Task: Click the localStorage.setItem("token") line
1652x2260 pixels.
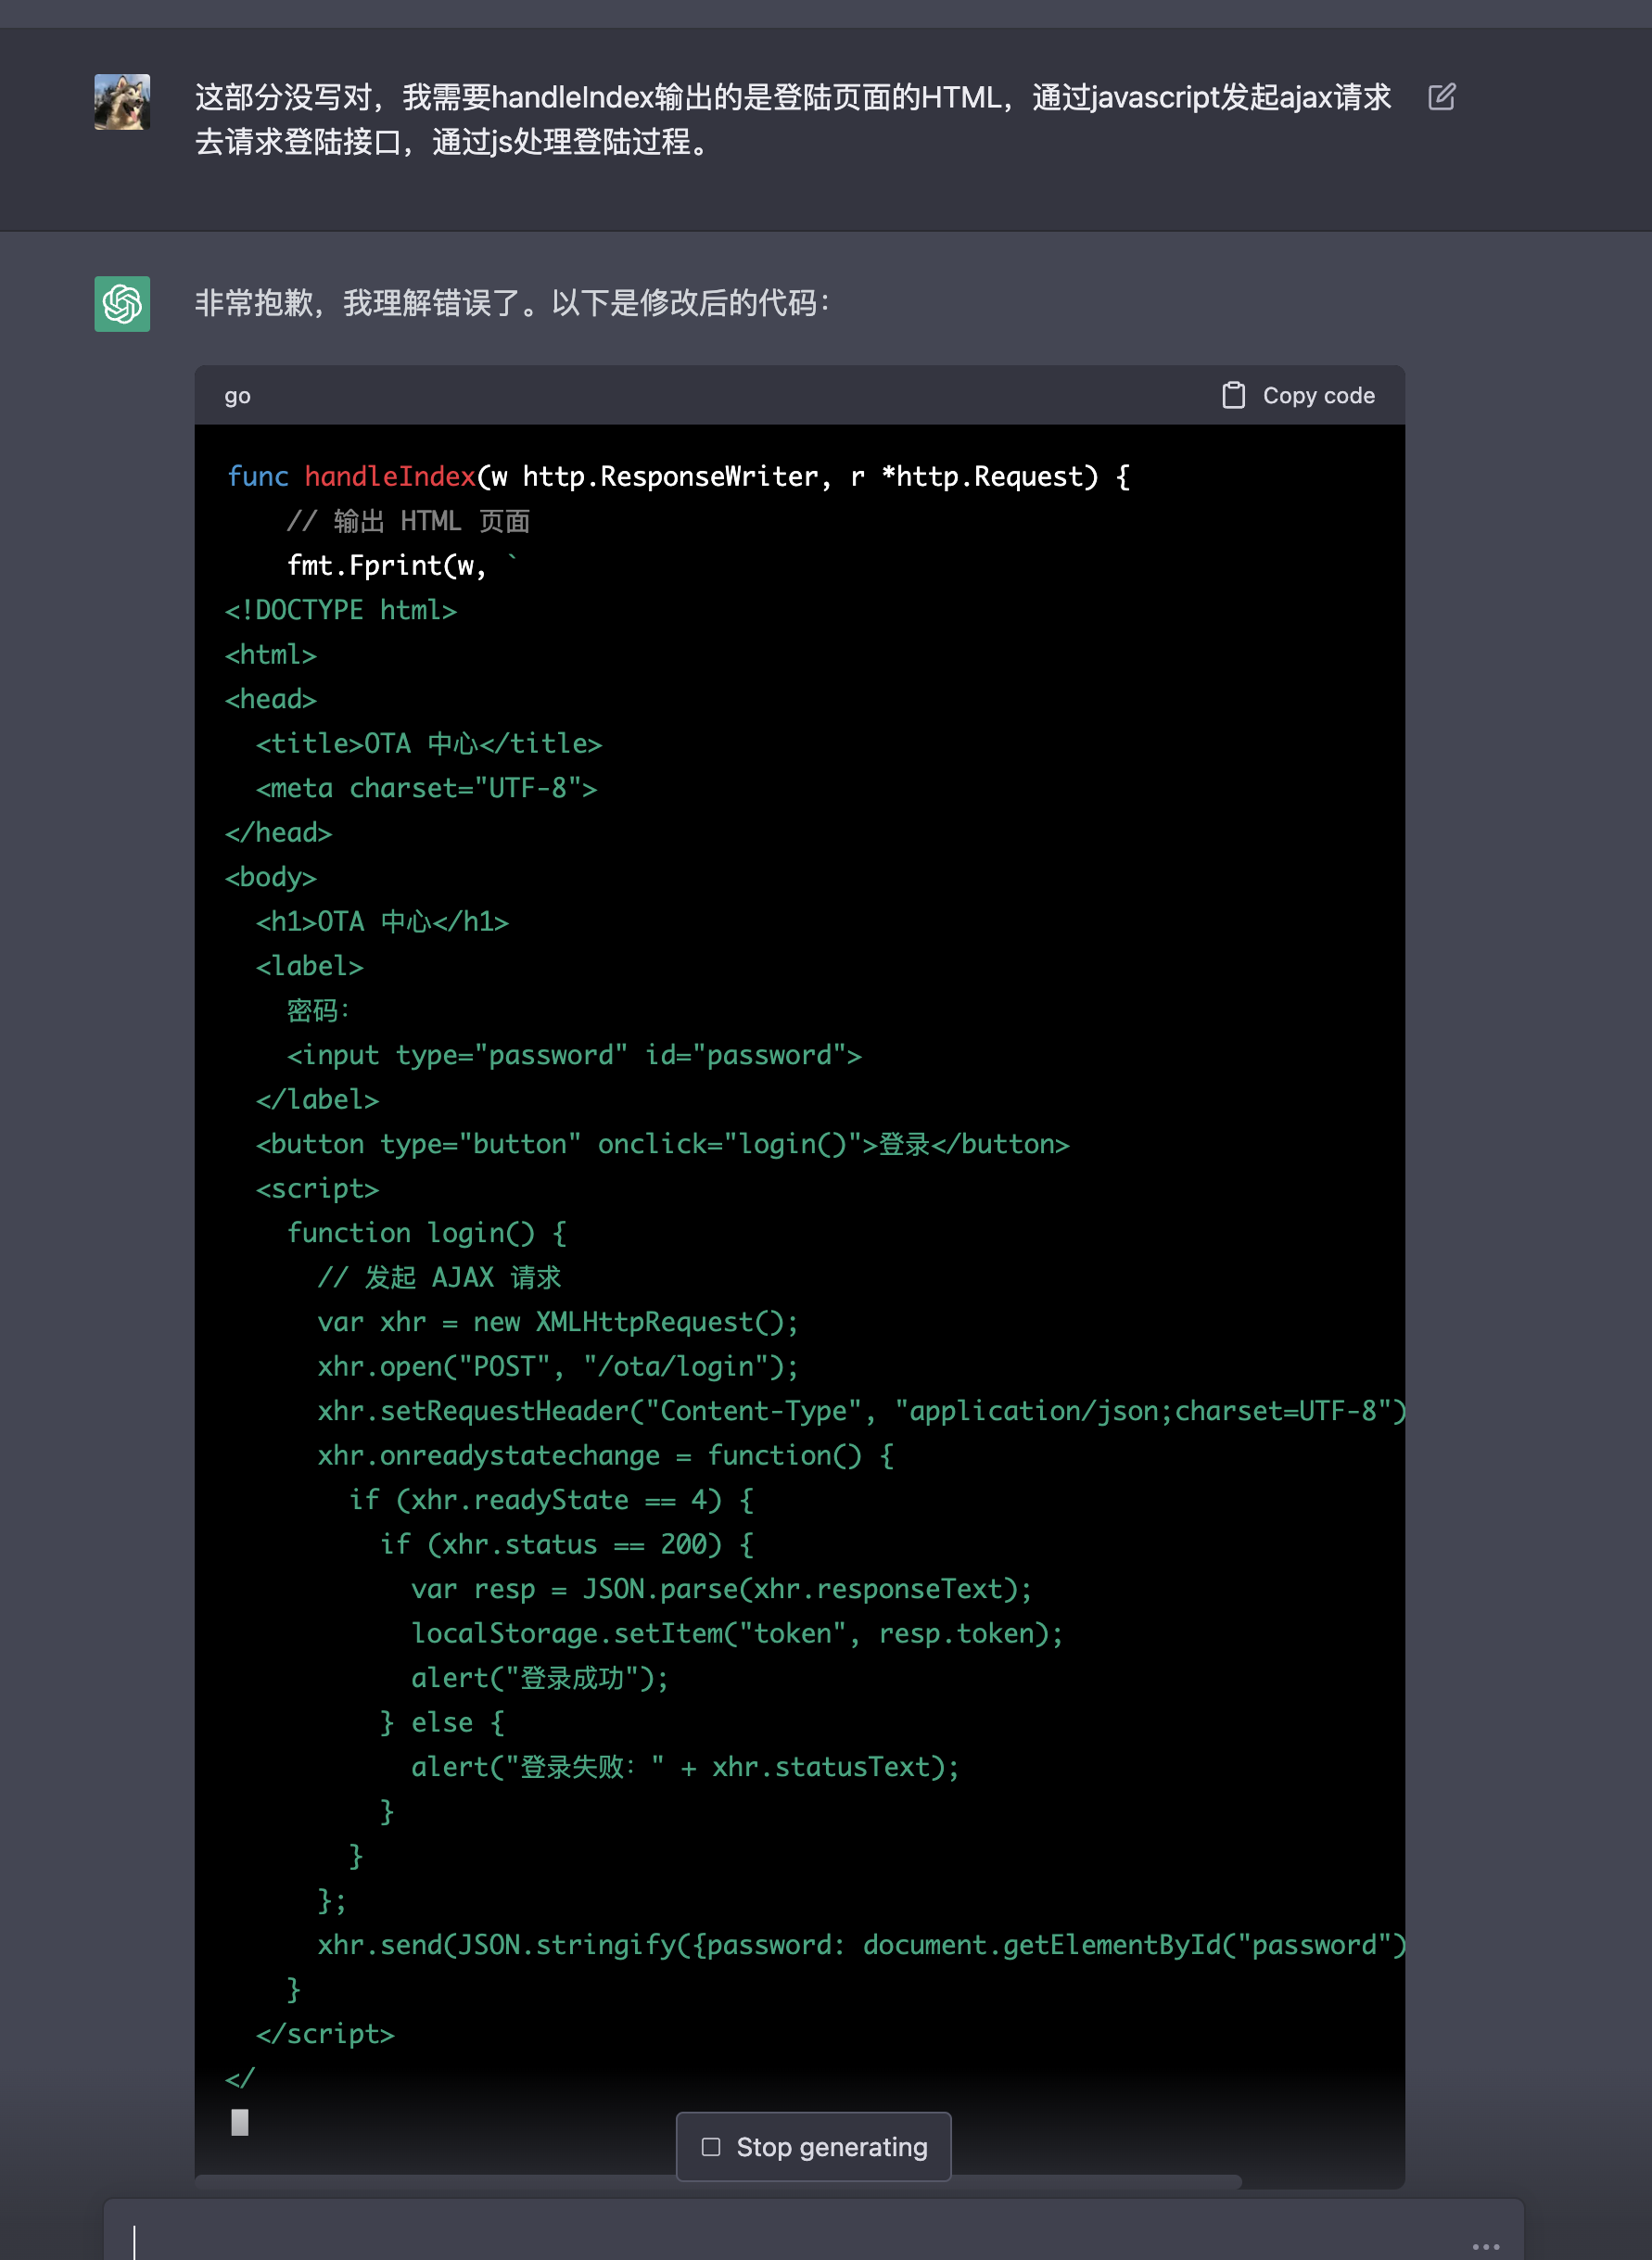Action: click(x=737, y=1633)
